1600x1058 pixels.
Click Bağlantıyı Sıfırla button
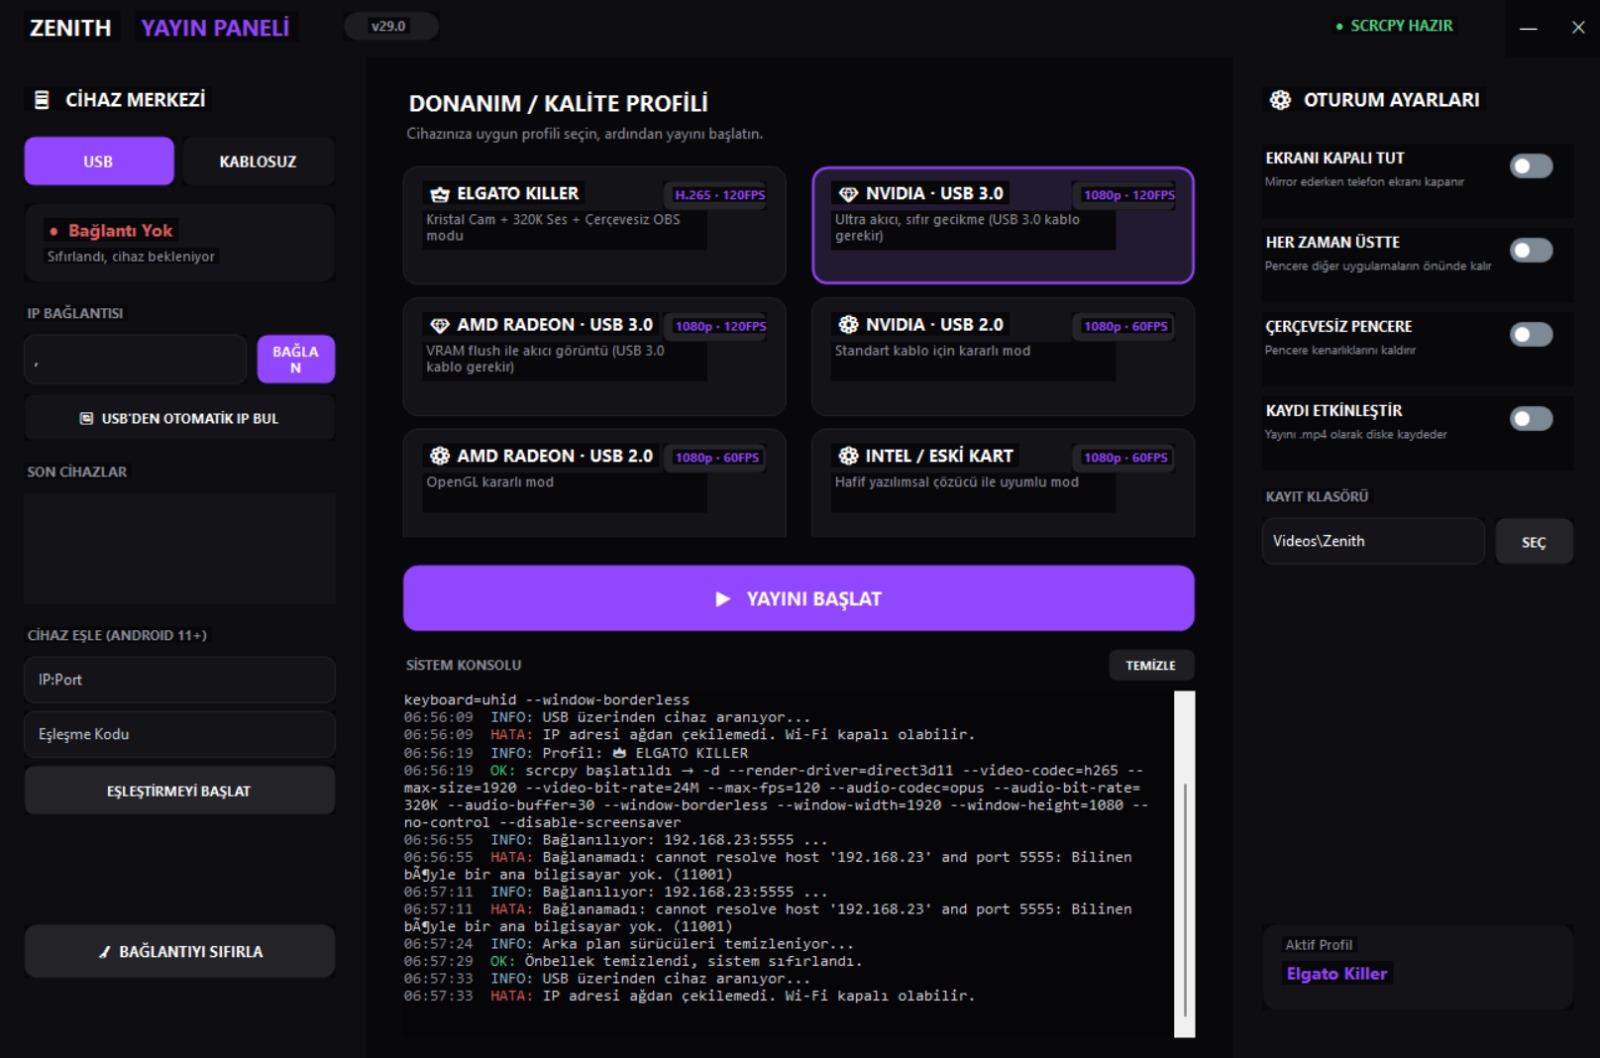[x=180, y=951]
